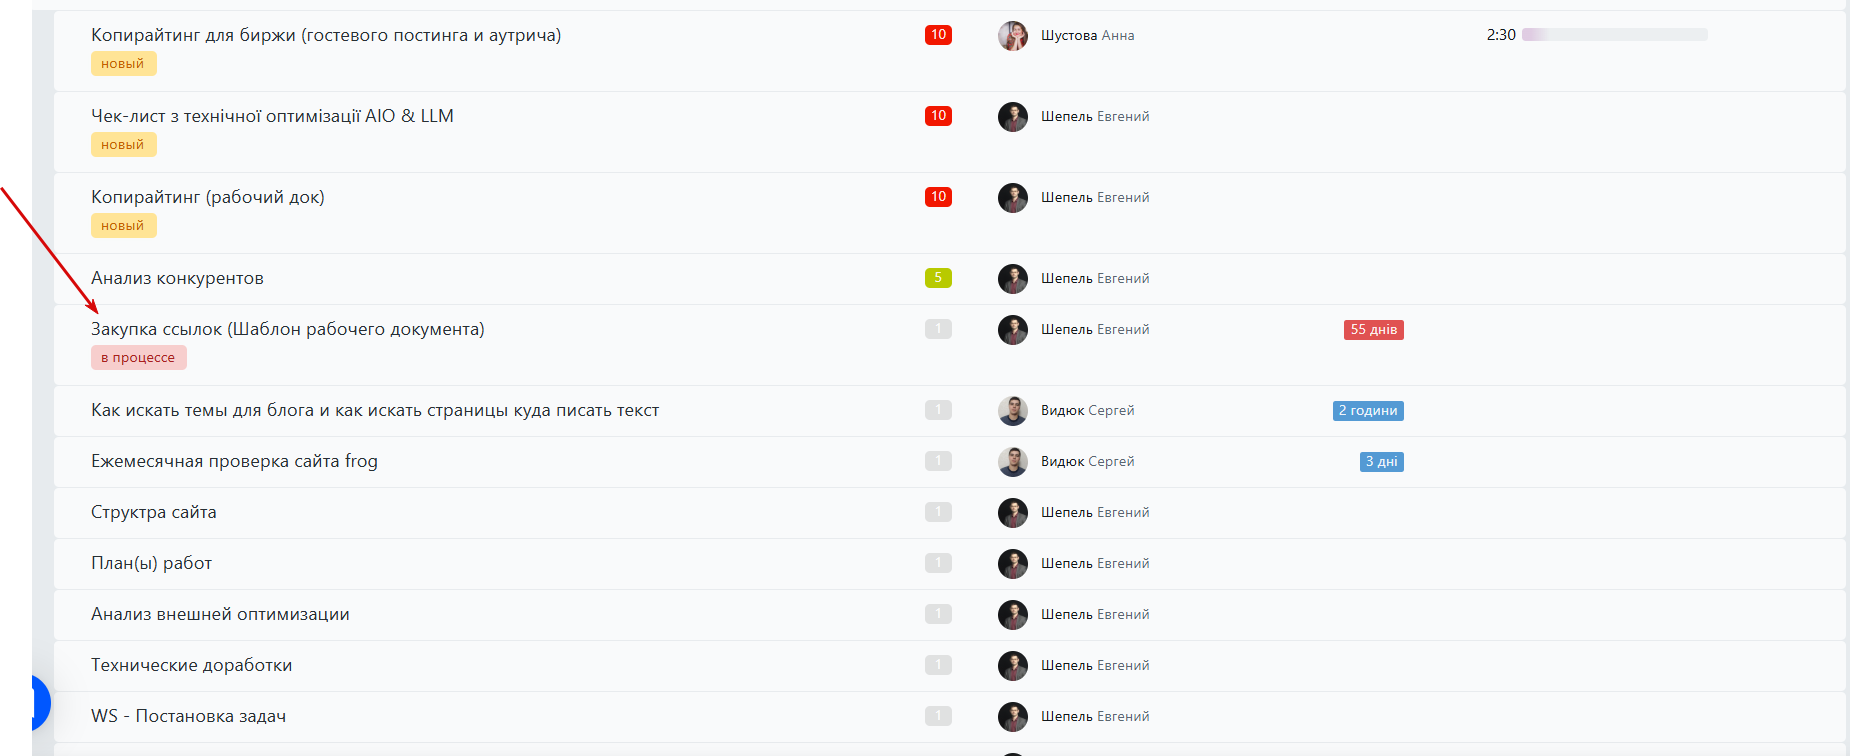Click Шустова Анна's avatar
Image resolution: width=1850 pixels, height=756 pixels.
(x=1013, y=35)
